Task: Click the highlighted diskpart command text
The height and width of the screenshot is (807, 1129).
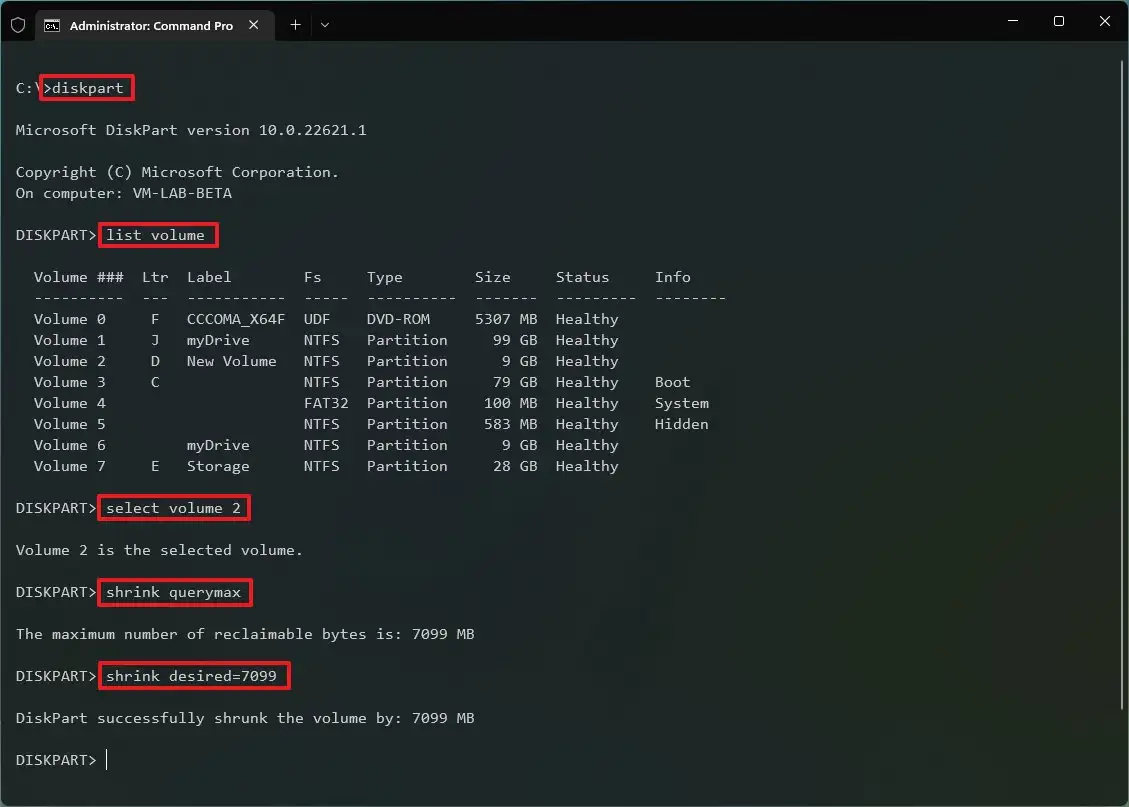Action: point(87,88)
